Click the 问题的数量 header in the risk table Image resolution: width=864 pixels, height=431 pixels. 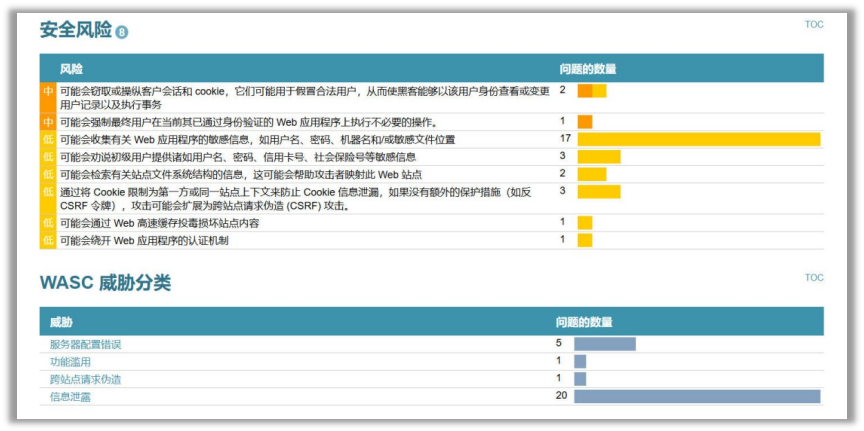[587, 69]
